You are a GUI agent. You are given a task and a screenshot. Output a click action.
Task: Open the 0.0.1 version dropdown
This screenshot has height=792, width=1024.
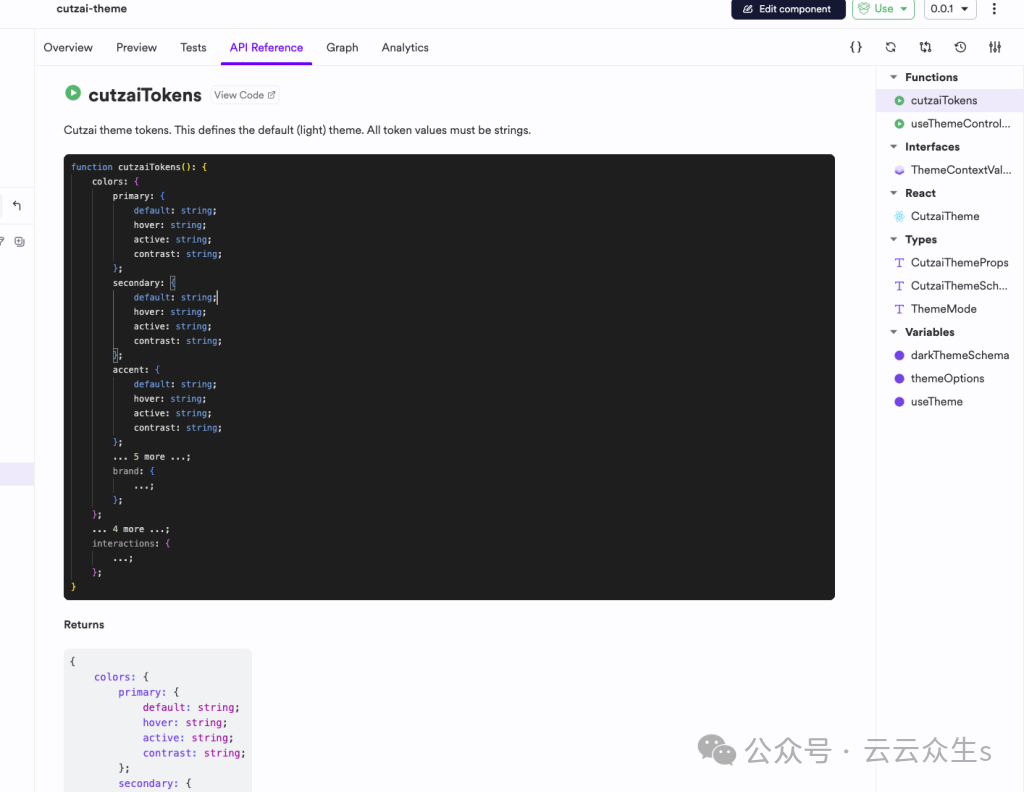(x=950, y=8)
